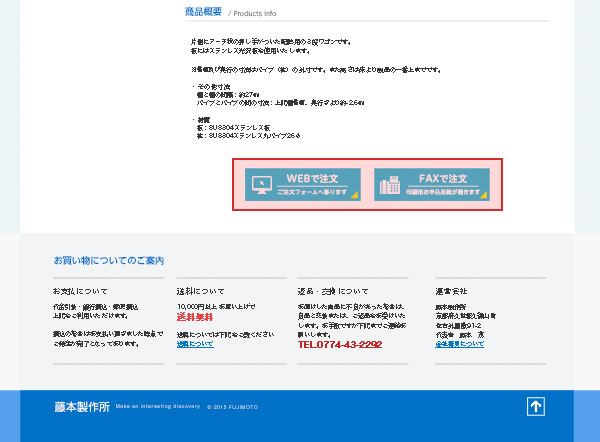600x442 pixels.
Task: Select the お支払について column heading
Action: [x=81, y=291]
